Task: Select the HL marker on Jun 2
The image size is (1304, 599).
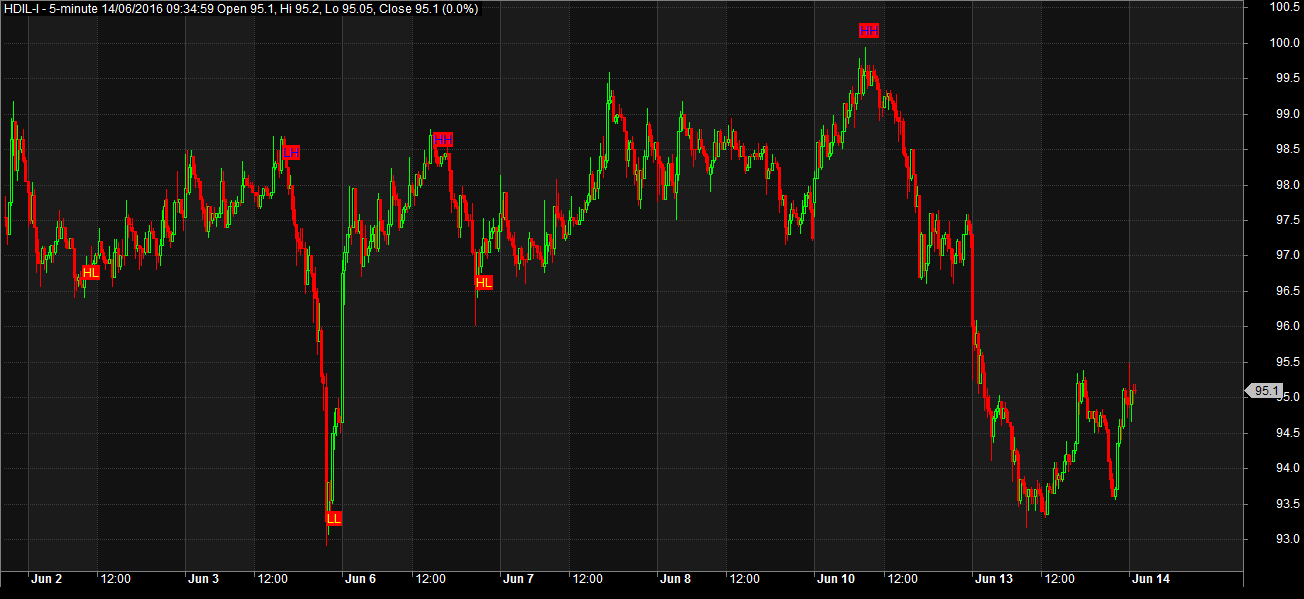Action: tap(91, 273)
